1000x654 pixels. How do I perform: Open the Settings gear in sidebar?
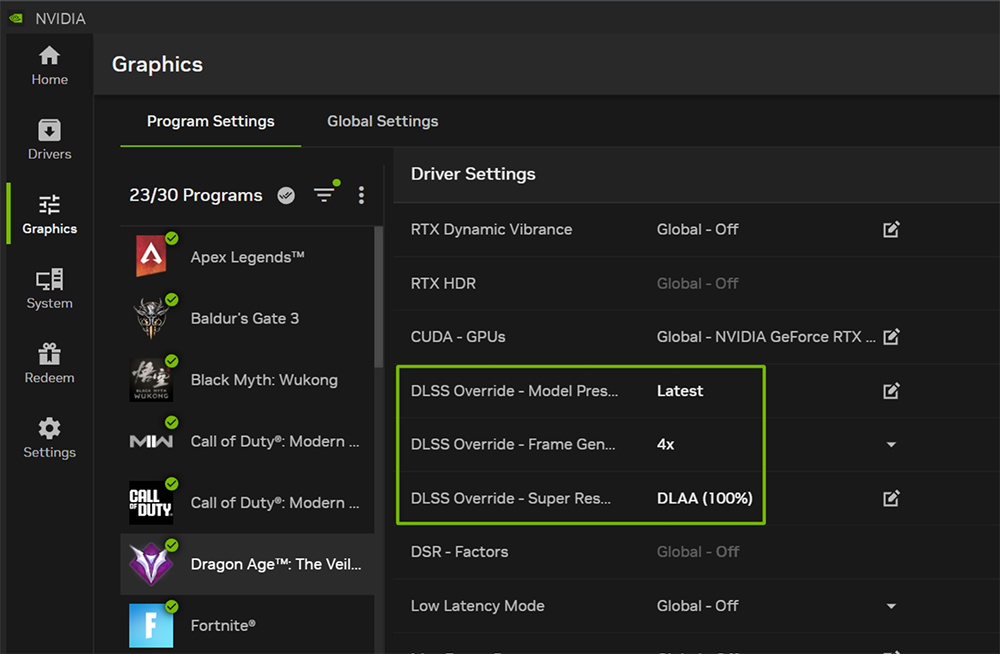pos(49,439)
